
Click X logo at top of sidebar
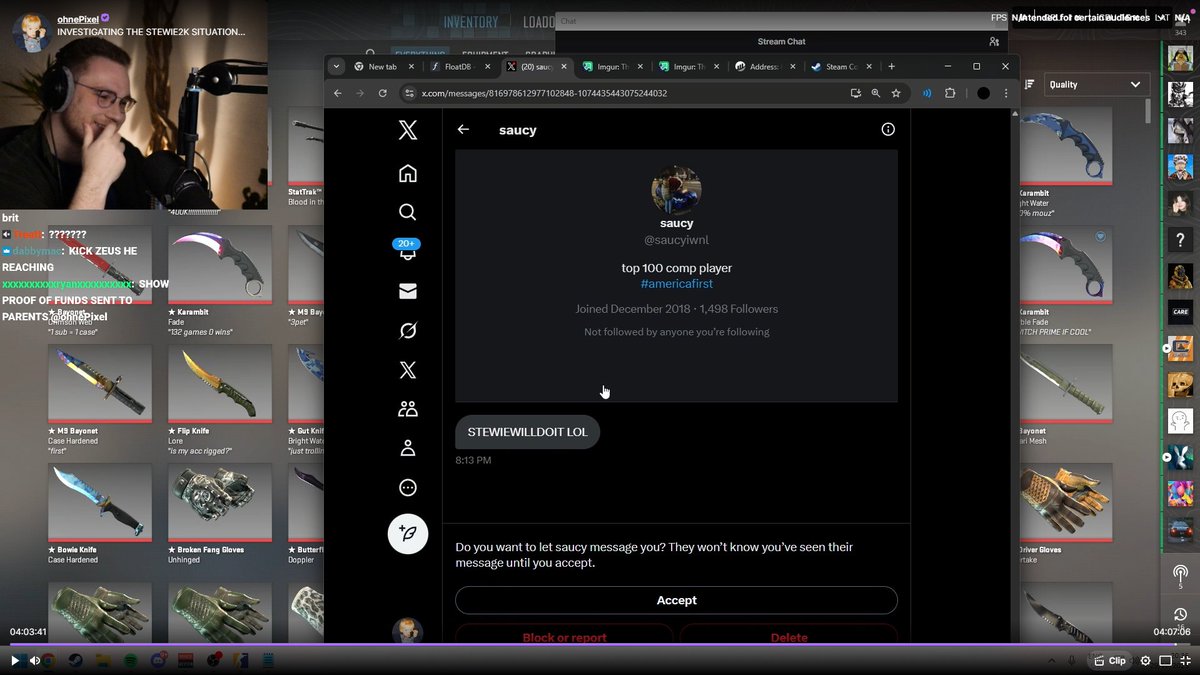coord(407,129)
